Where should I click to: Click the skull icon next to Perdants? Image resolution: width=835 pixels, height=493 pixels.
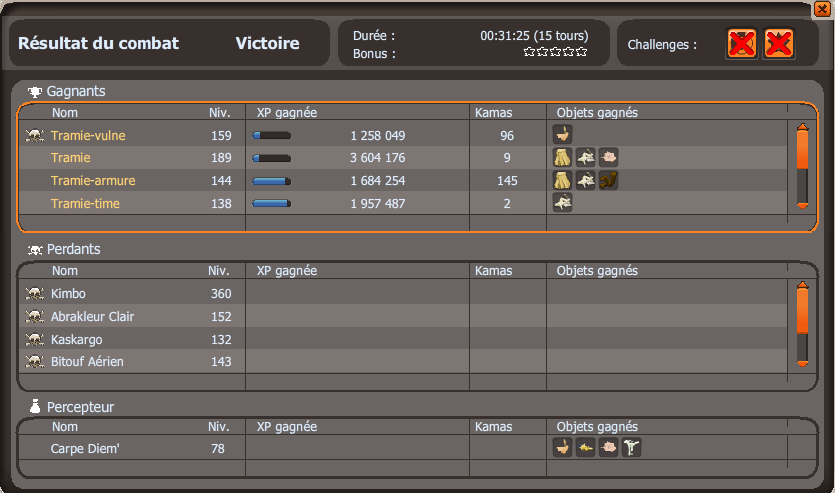35,250
